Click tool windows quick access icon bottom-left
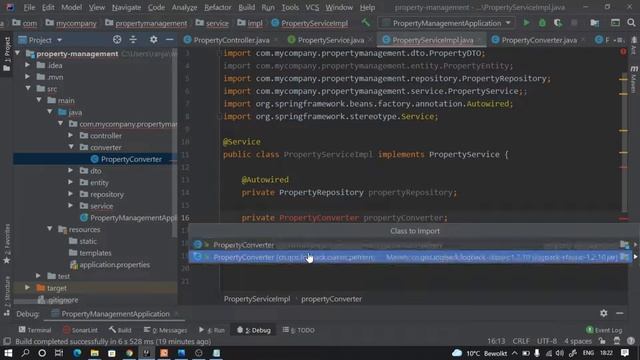The height and width of the screenshot is (360, 640). click(7, 341)
